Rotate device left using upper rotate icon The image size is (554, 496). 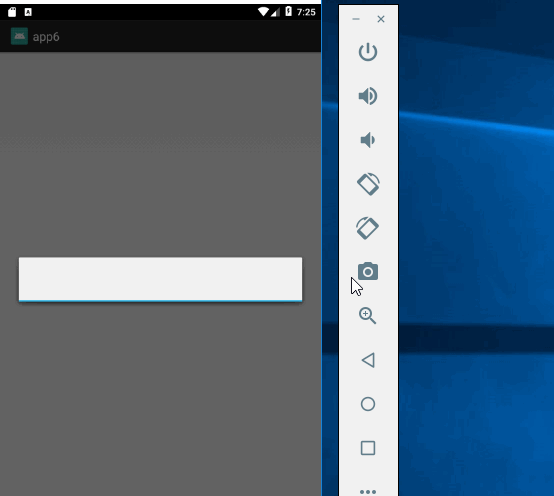pos(368,184)
